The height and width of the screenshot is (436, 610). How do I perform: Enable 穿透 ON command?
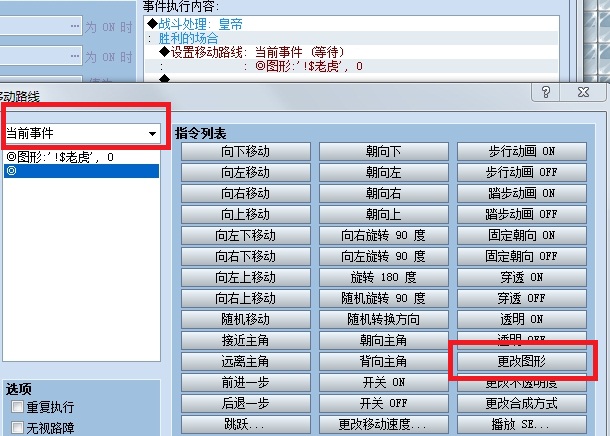(522, 277)
